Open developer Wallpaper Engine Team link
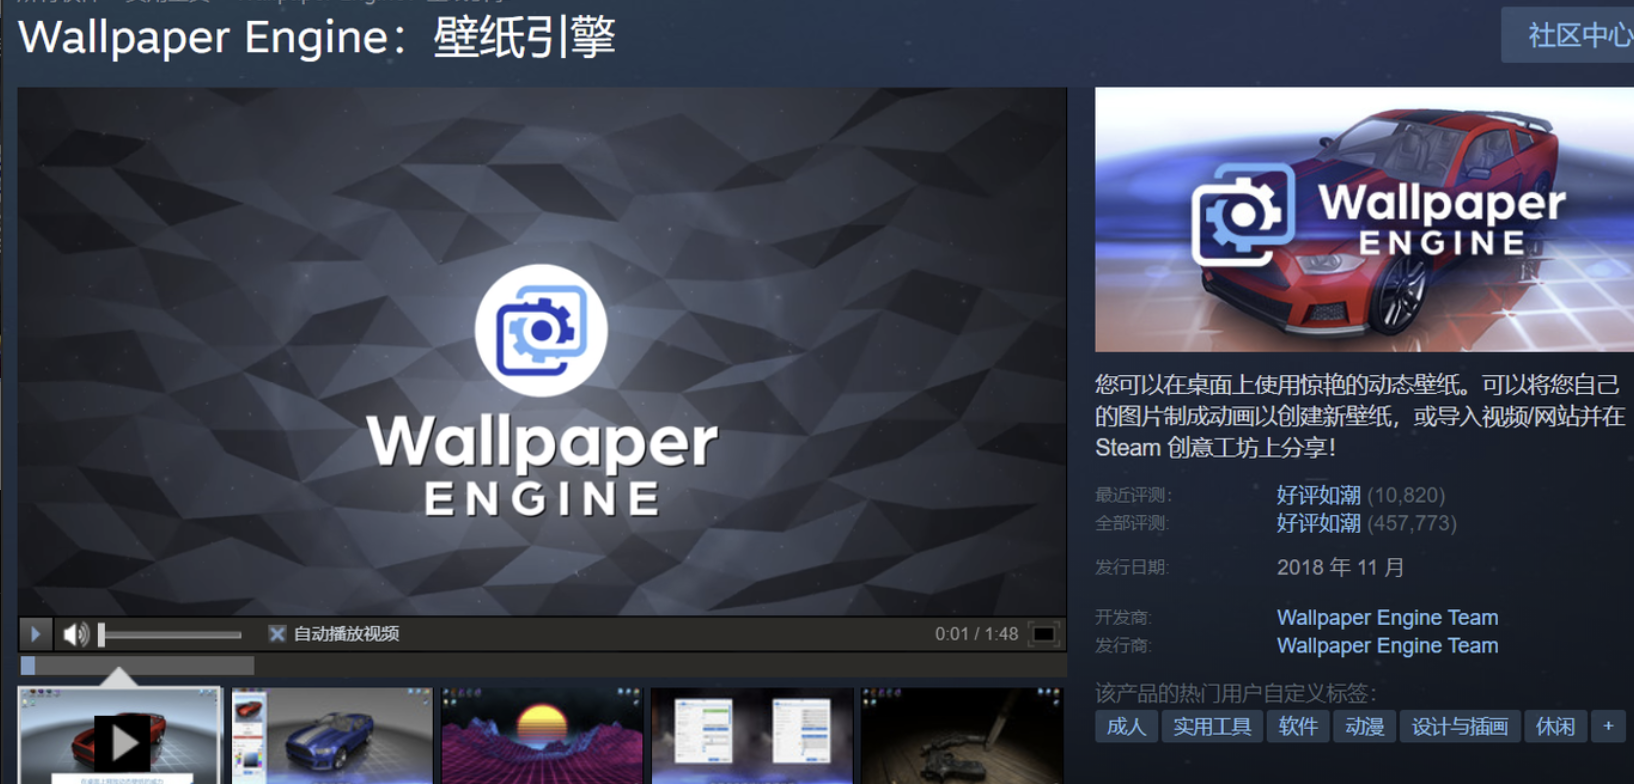 pos(1387,617)
